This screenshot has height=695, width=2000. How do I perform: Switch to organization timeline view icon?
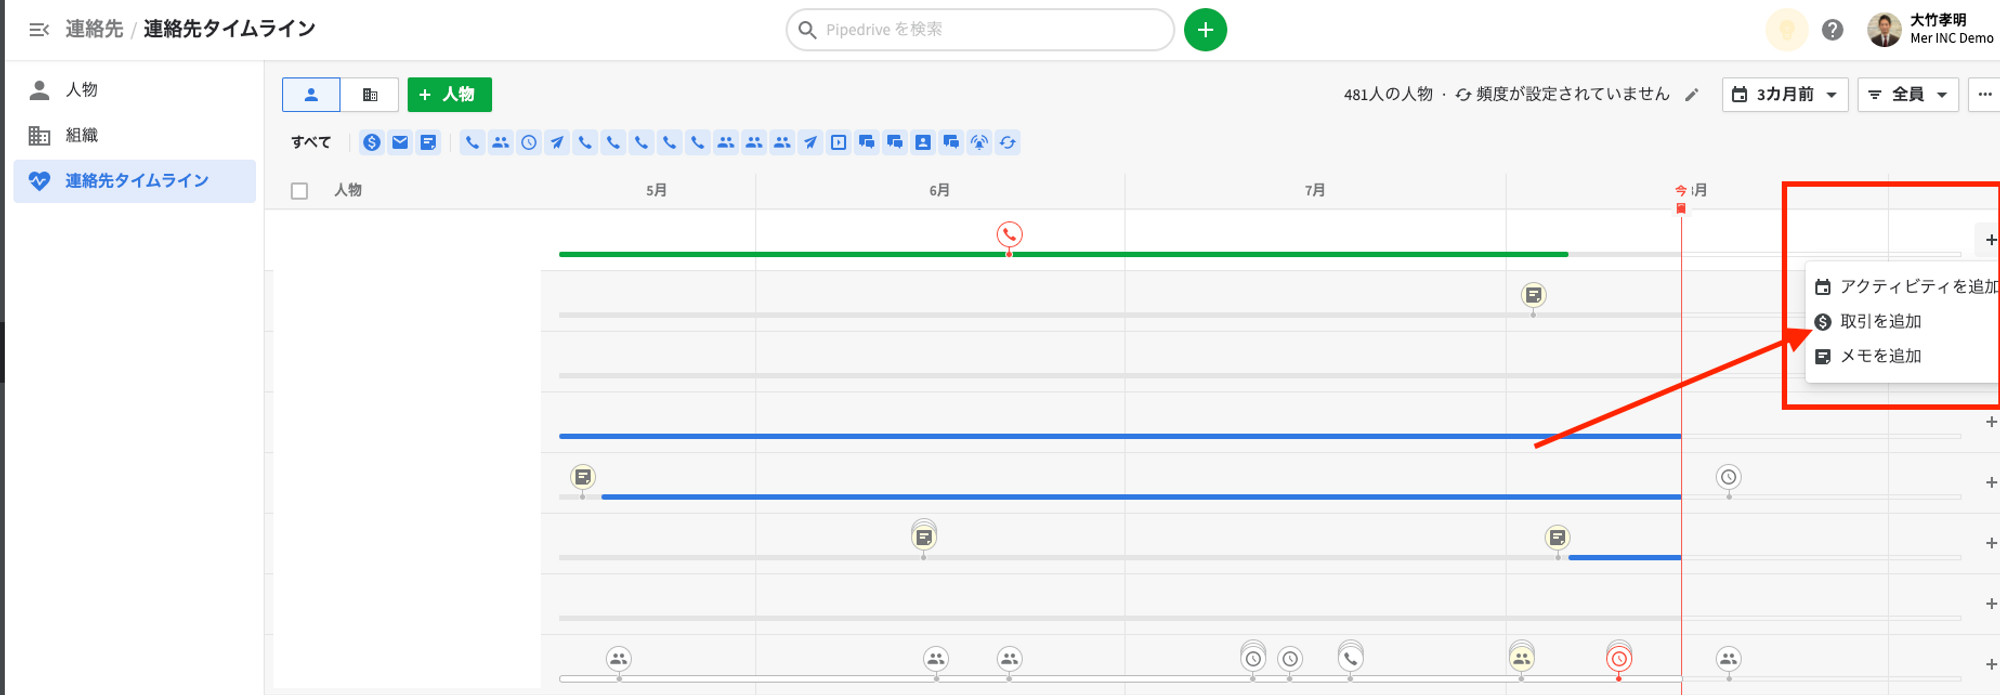pyautogui.click(x=370, y=94)
